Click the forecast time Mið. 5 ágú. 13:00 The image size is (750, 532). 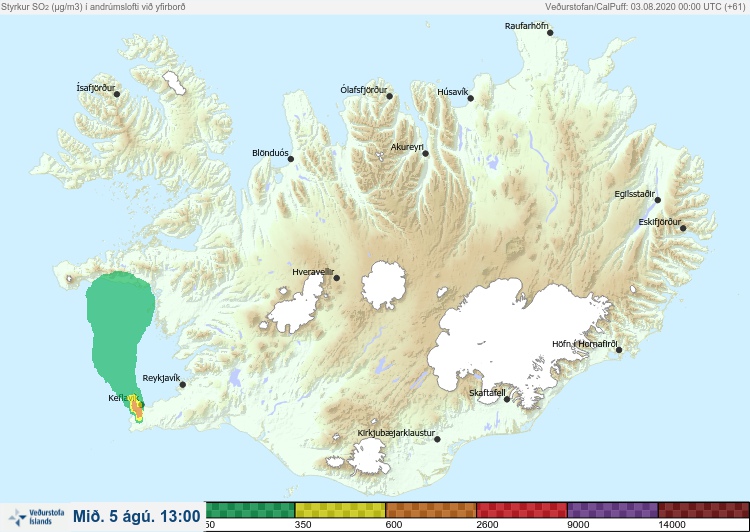pyautogui.click(x=137, y=516)
